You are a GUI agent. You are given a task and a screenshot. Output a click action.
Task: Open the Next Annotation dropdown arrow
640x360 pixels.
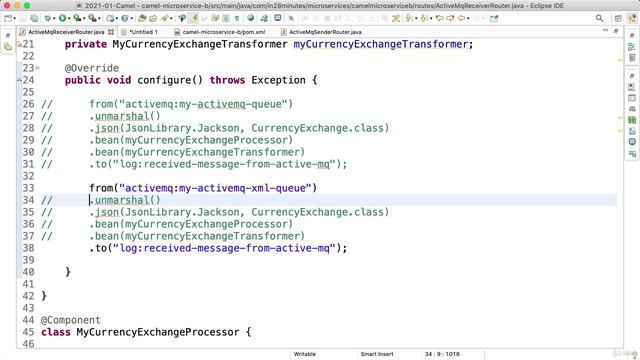[416, 18]
